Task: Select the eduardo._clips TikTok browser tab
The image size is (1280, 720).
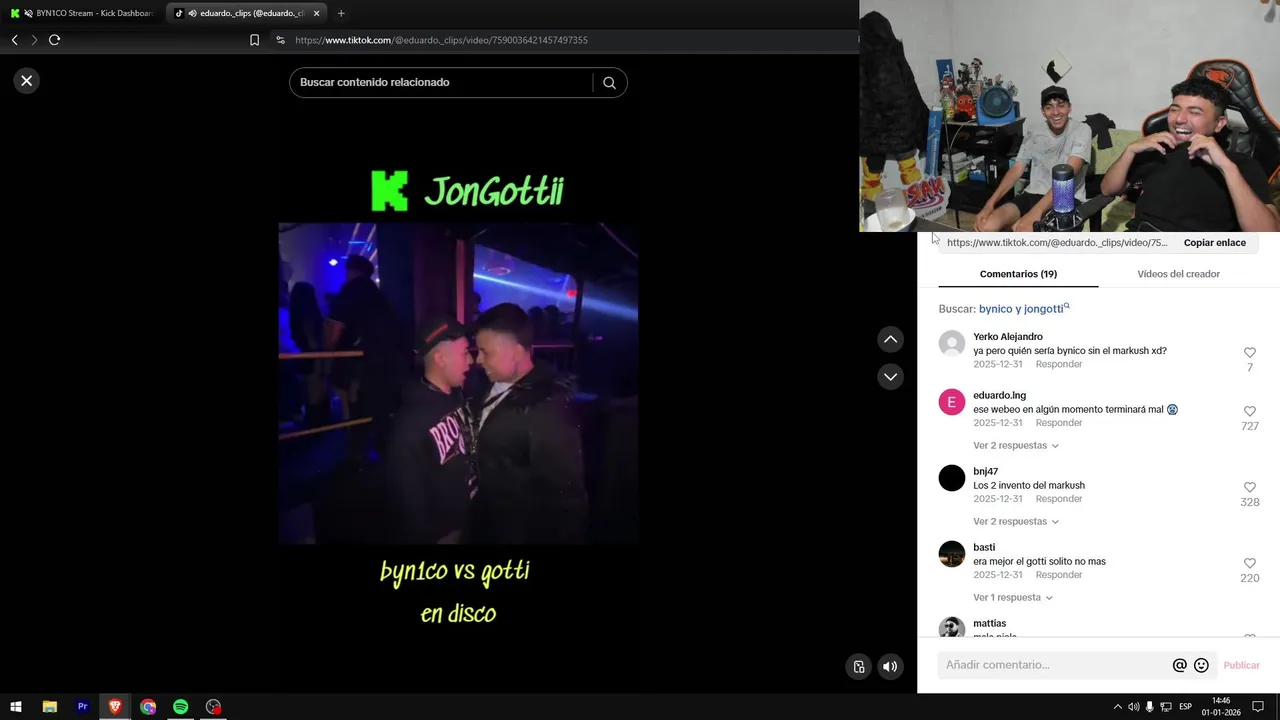Action: tap(245, 13)
